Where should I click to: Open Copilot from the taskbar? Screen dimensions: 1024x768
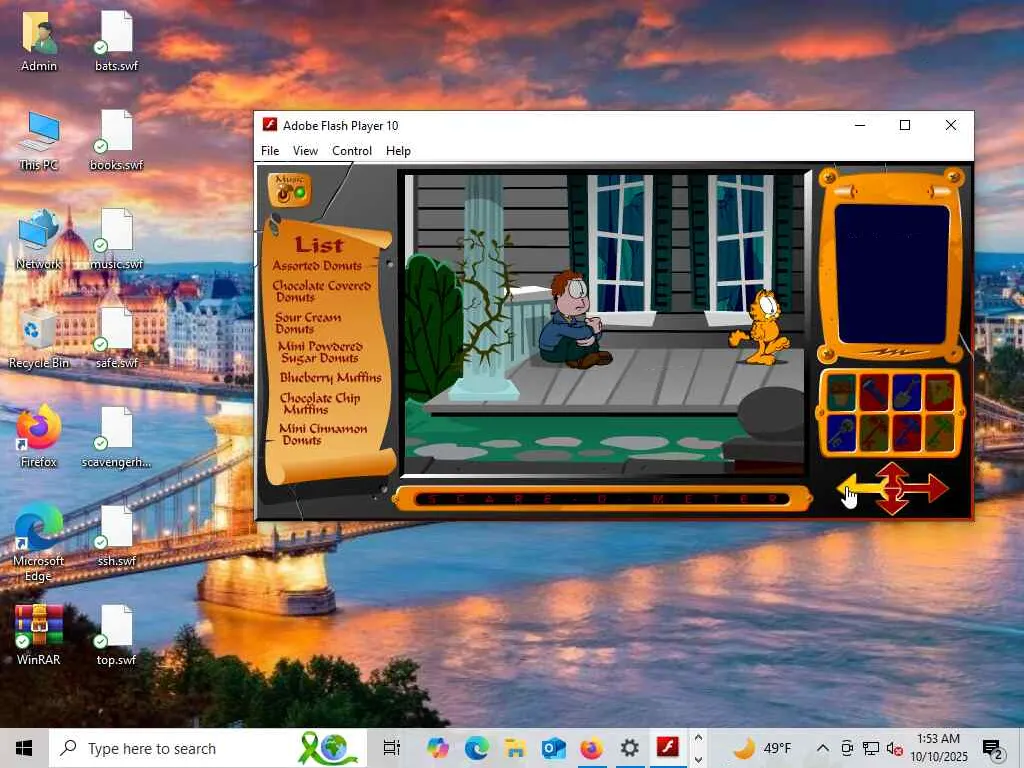437,748
